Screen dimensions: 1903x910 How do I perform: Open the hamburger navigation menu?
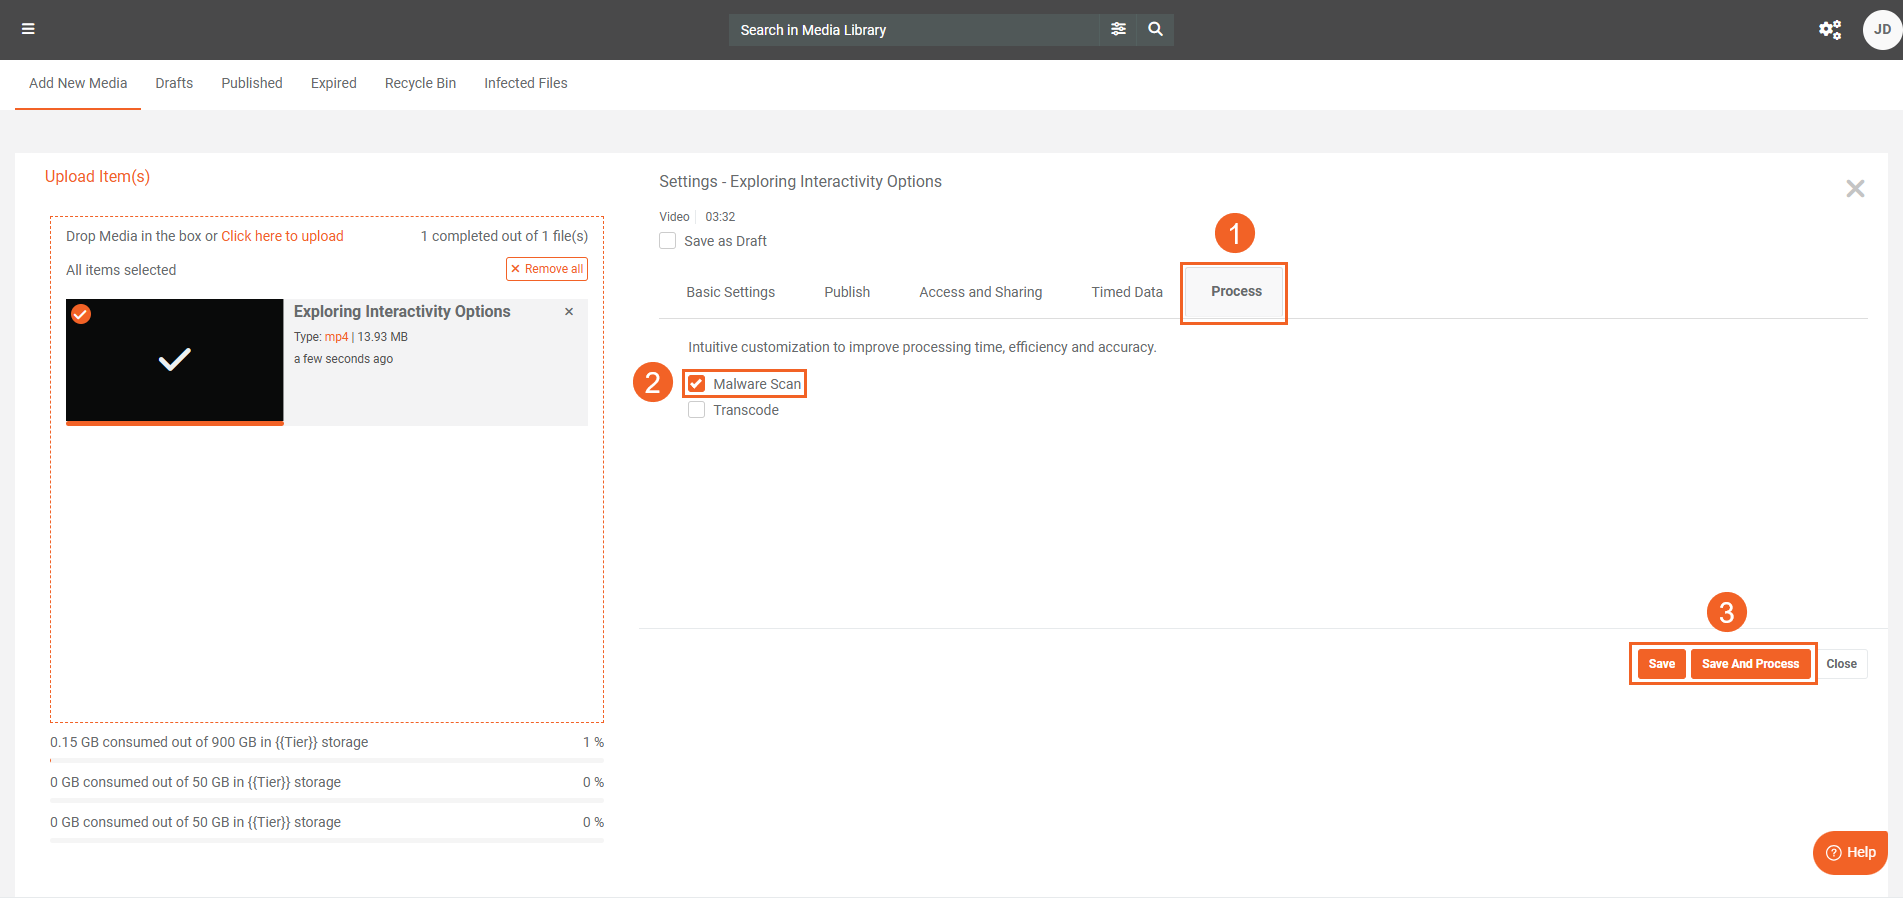(x=28, y=29)
